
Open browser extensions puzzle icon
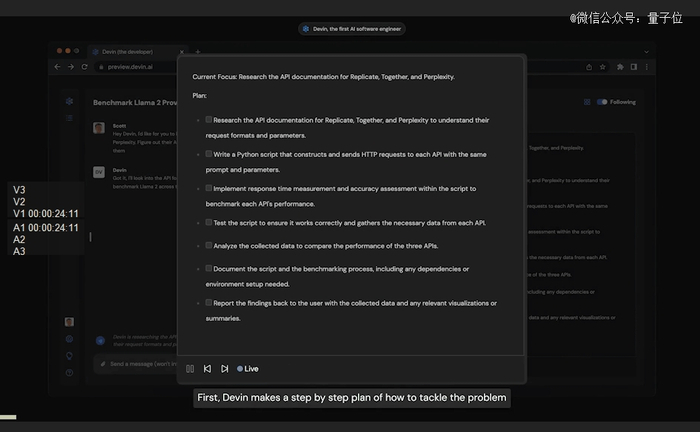tap(620, 67)
